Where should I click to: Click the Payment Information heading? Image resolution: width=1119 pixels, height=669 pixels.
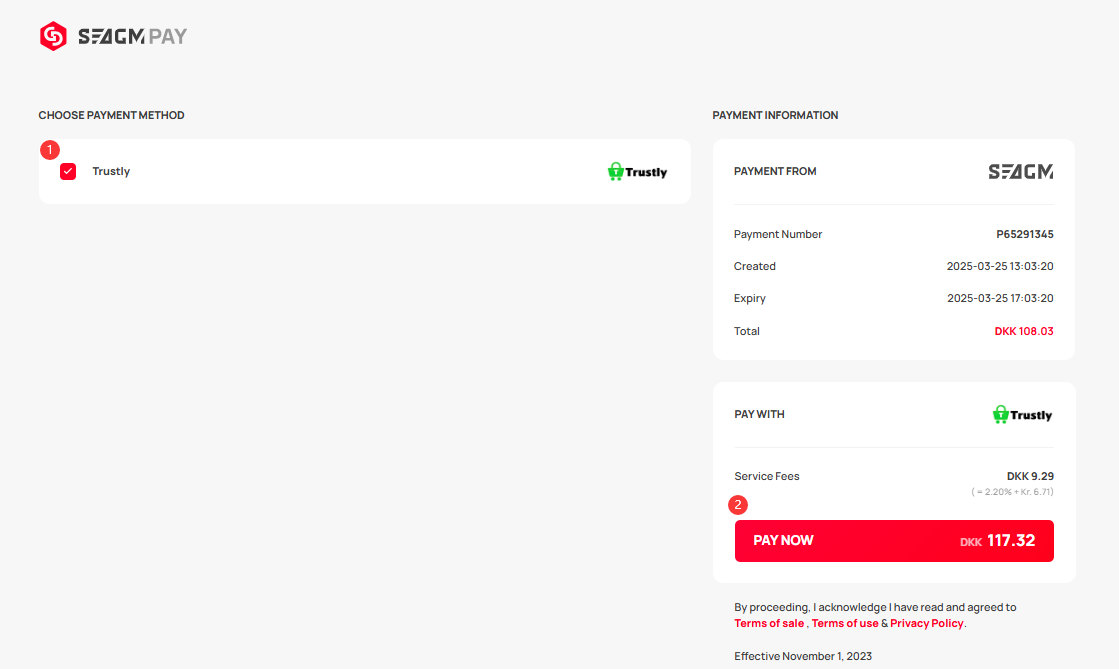(775, 115)
